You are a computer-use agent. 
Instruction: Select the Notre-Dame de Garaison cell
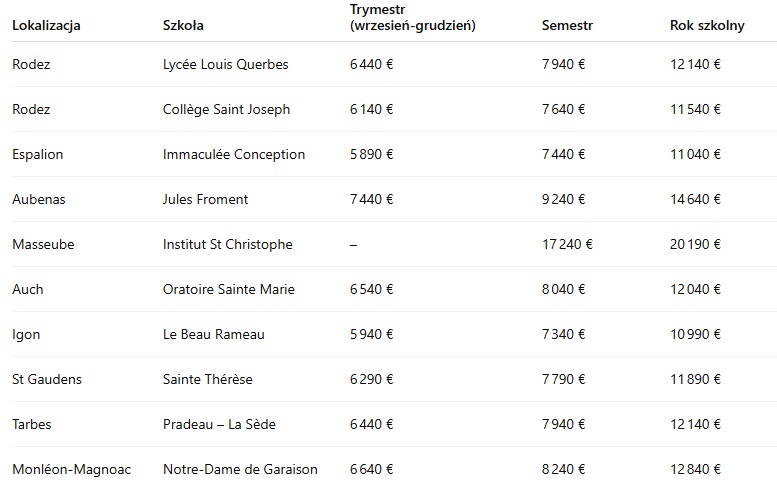(240, 470)
